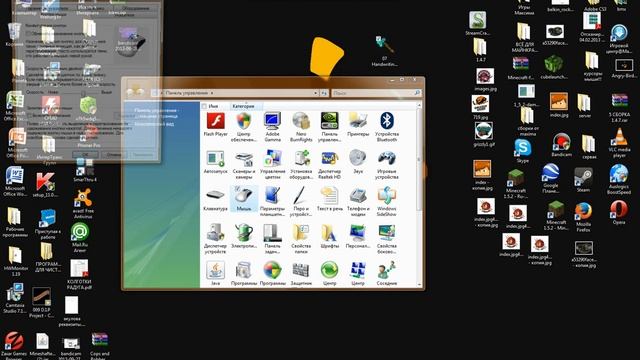Select the Mozilla Firefox desktop shortcut
The height and width of the screenshot is (360, 640).
(583, 218)
